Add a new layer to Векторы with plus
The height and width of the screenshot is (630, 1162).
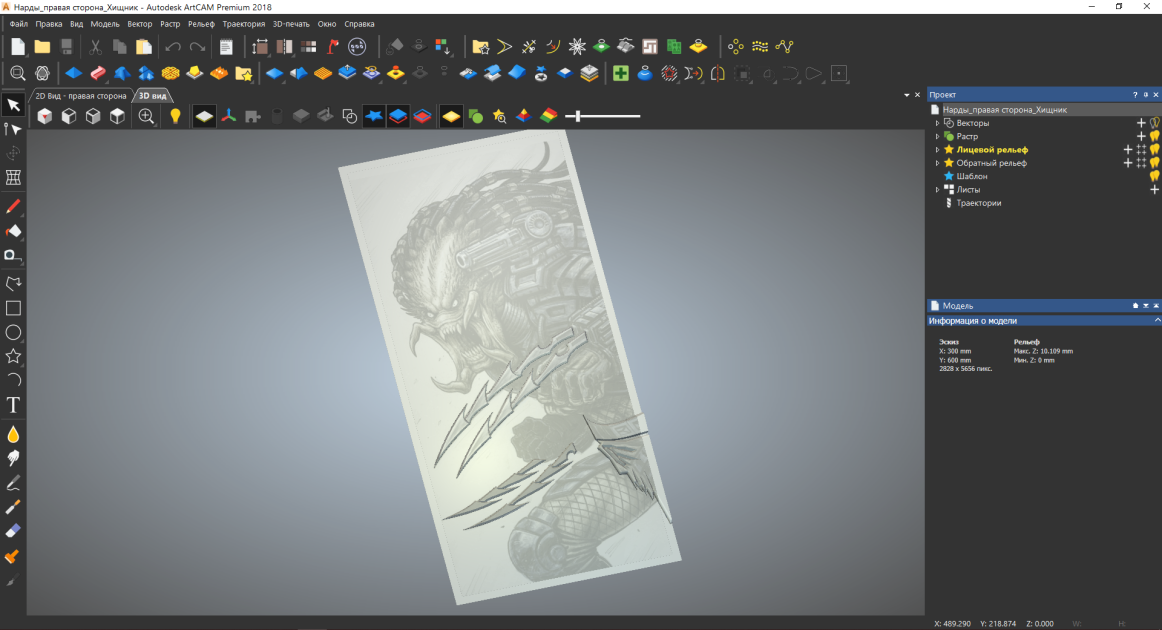point(1141,123)
